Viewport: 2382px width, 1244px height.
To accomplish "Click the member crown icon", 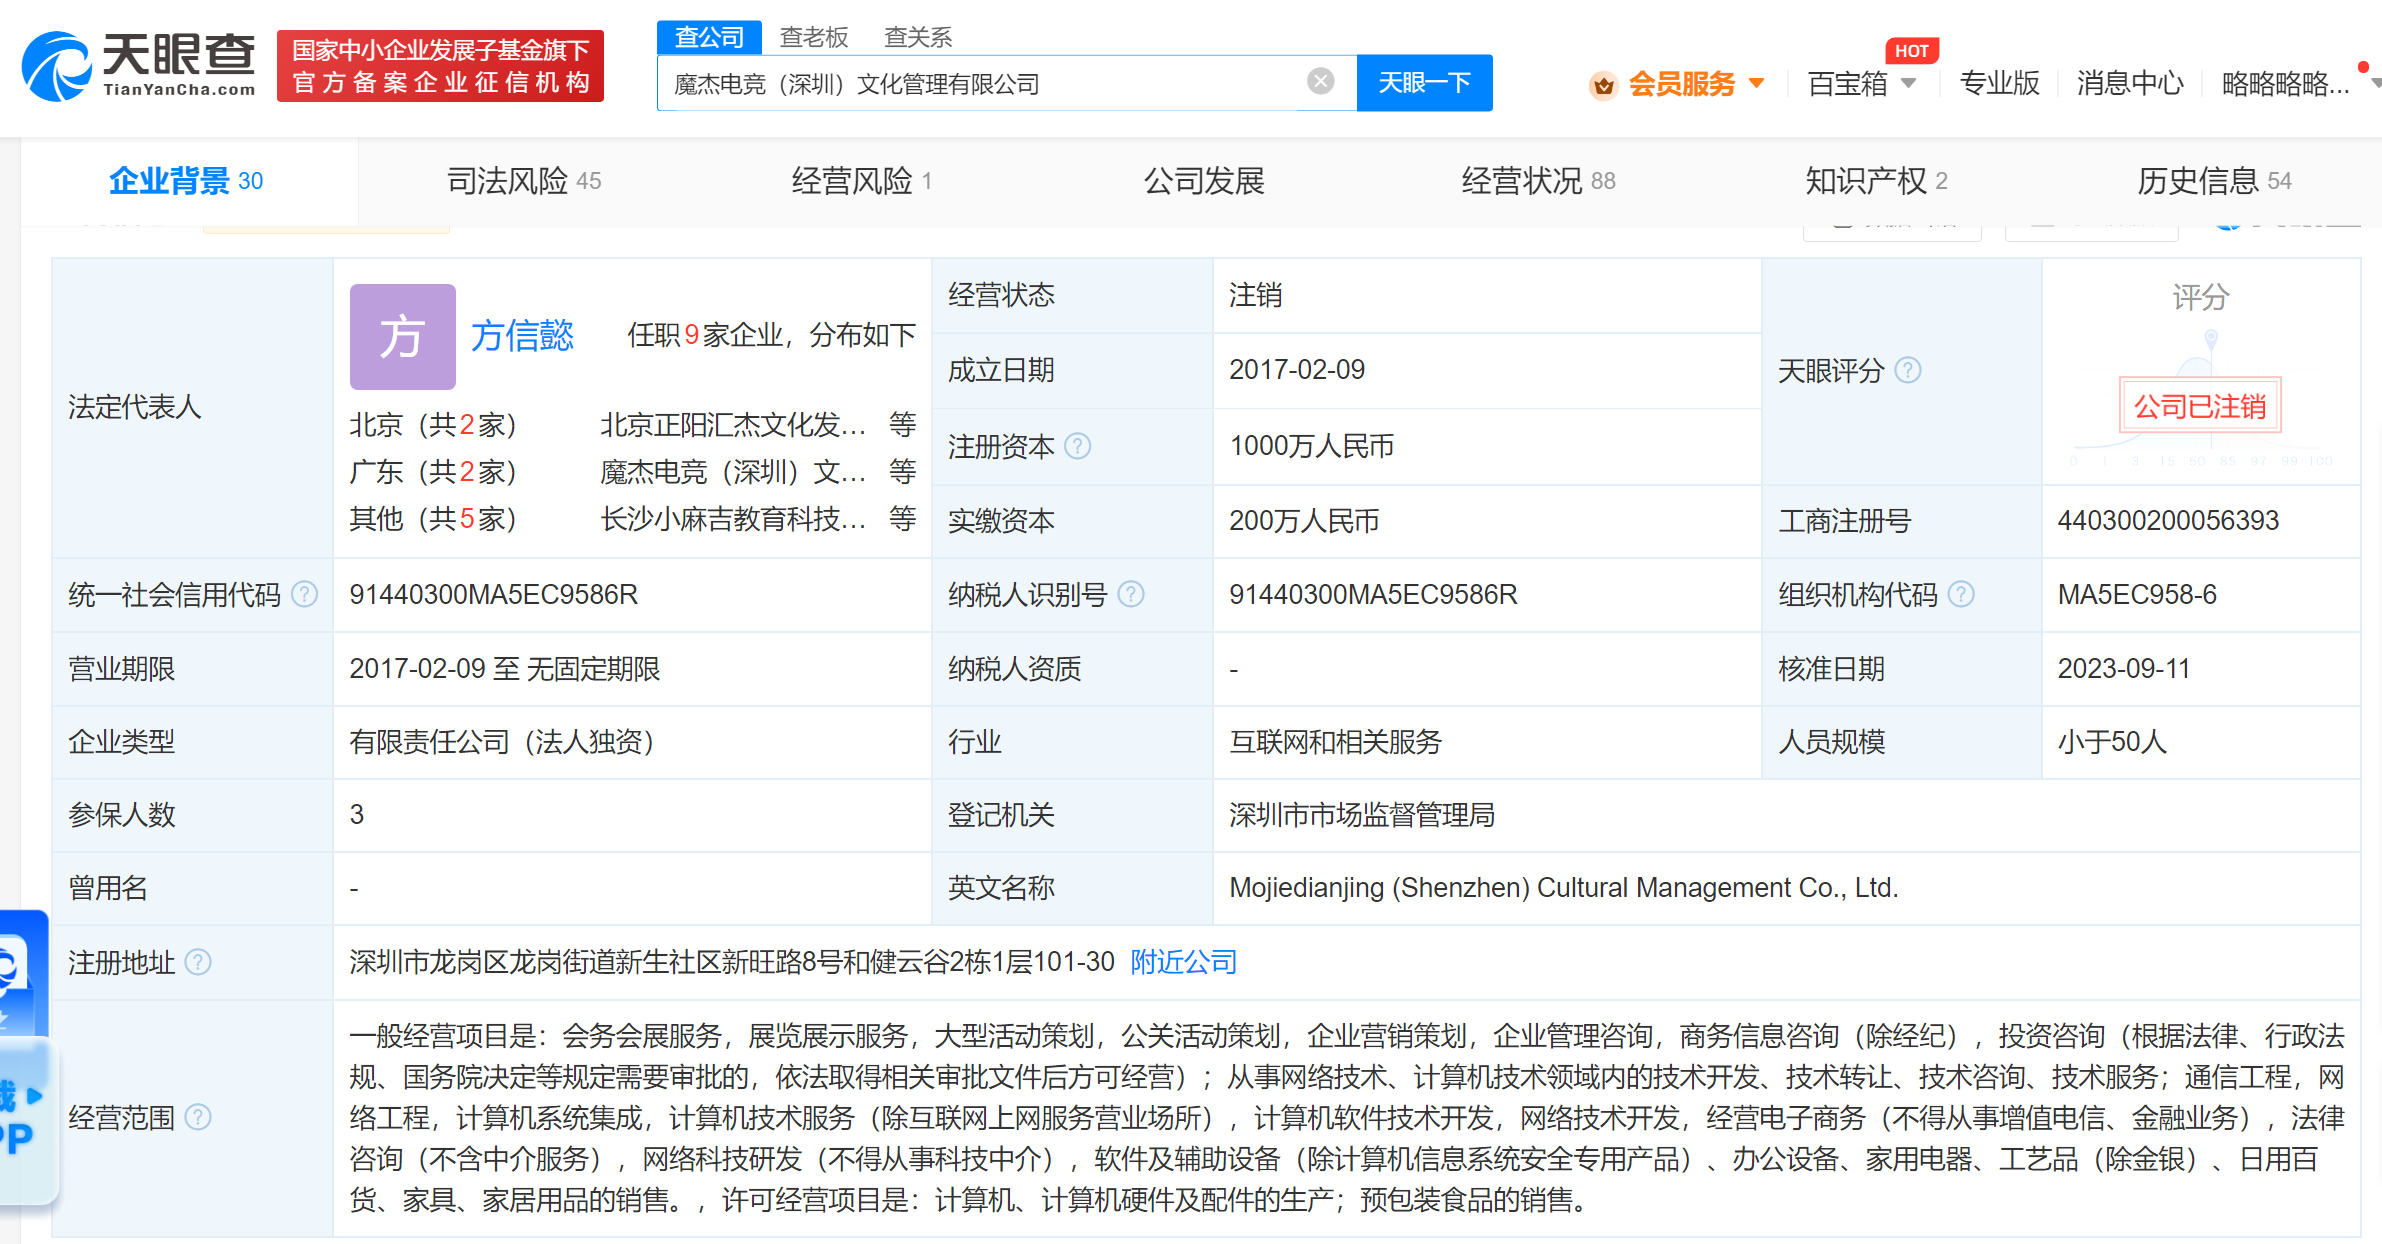I will point(1603,85).
